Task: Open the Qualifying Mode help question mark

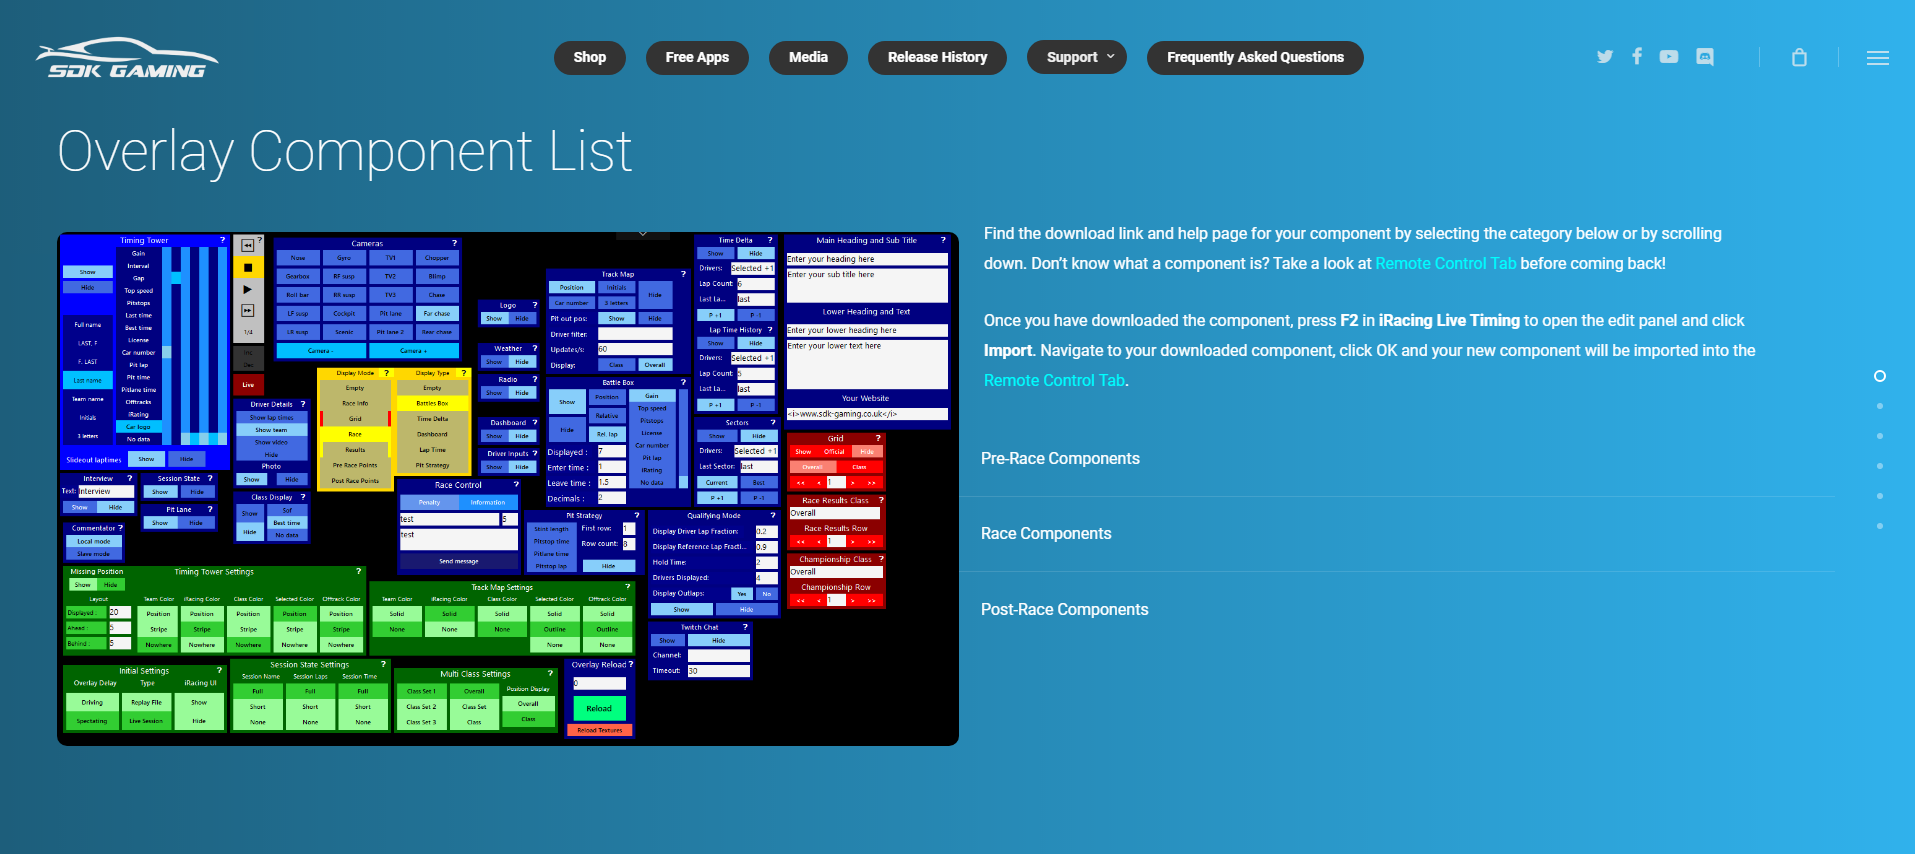Action: click(772, 516)
